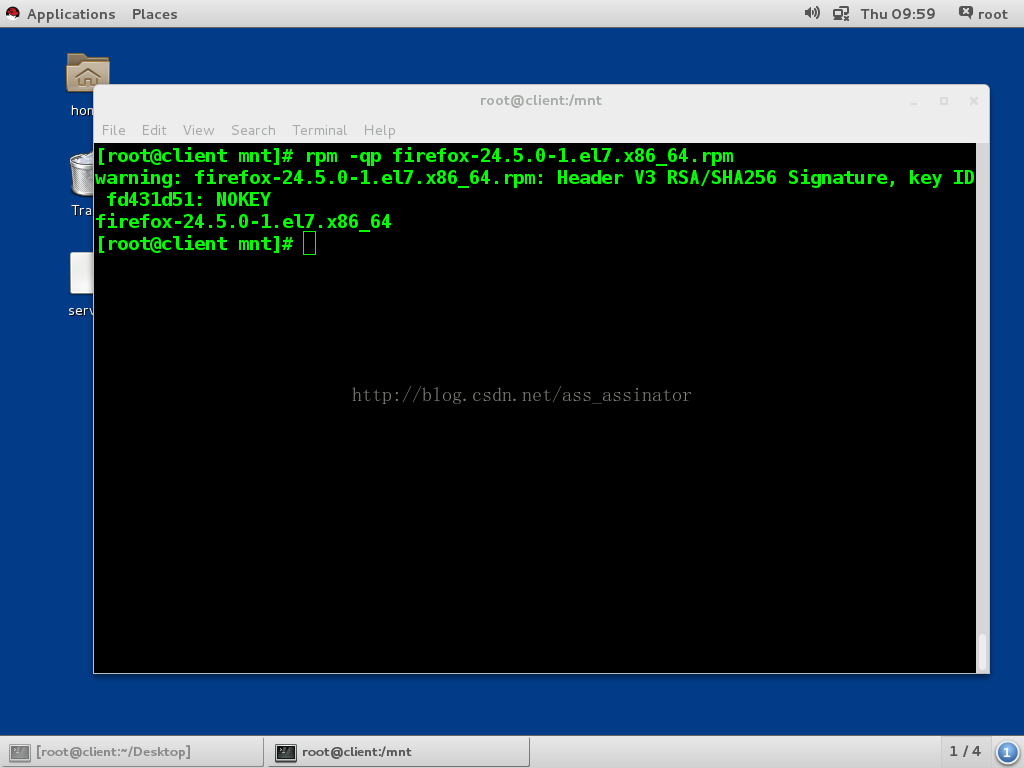
Task: Open the volume speaker icon
Action: tap(812, 13)
